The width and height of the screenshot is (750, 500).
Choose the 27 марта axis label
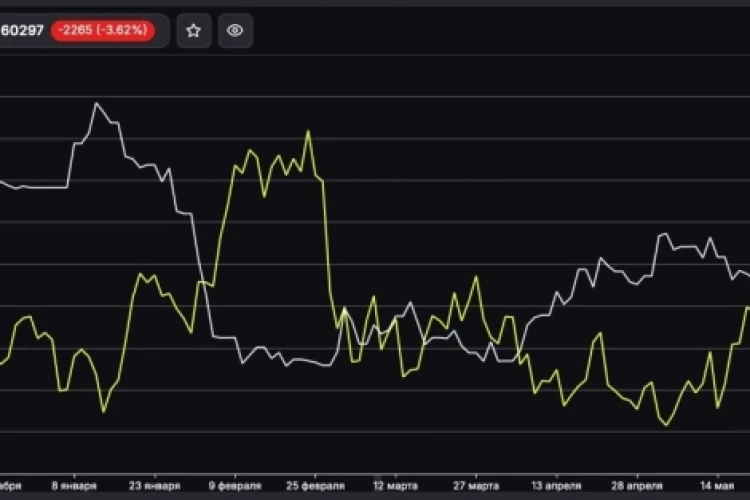tap(476, 486)
